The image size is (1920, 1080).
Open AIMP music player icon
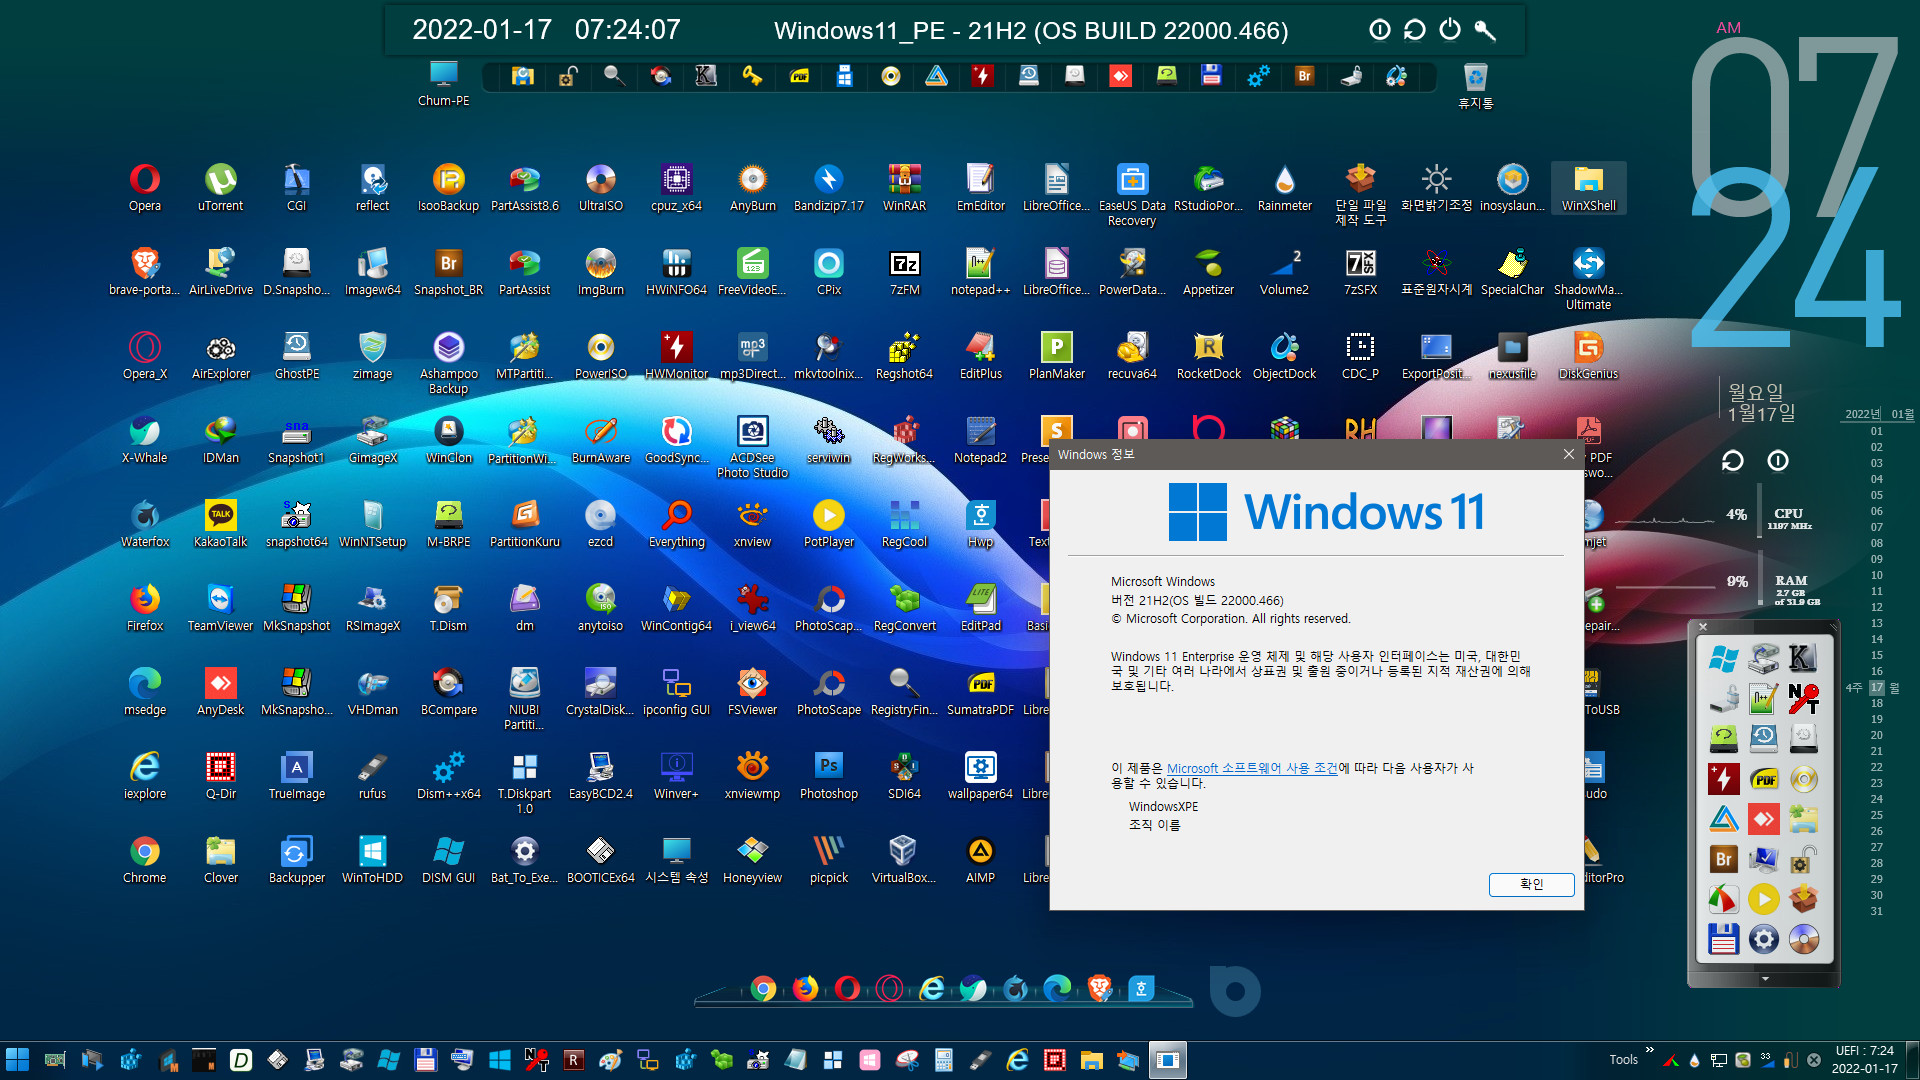pyautogui.click(x=981, y=860)
